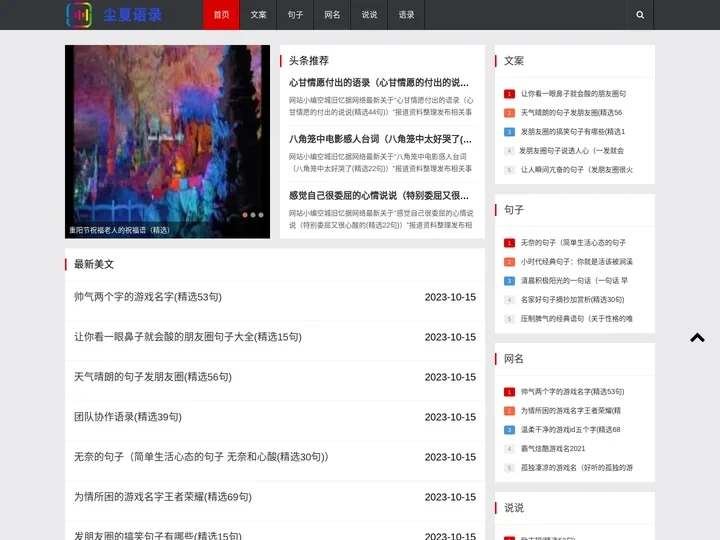Open sidebar item 孤独凄凉的游戏名
The height and width of the screenshot is (540, 720).
[577, 468]
